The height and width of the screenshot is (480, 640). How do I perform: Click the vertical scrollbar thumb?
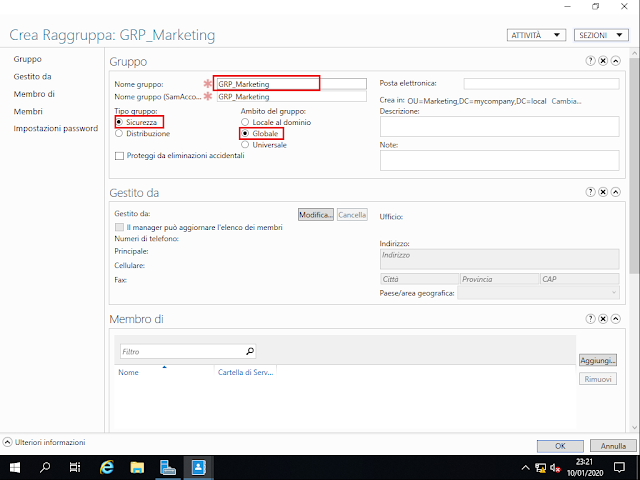click(634, 165)
